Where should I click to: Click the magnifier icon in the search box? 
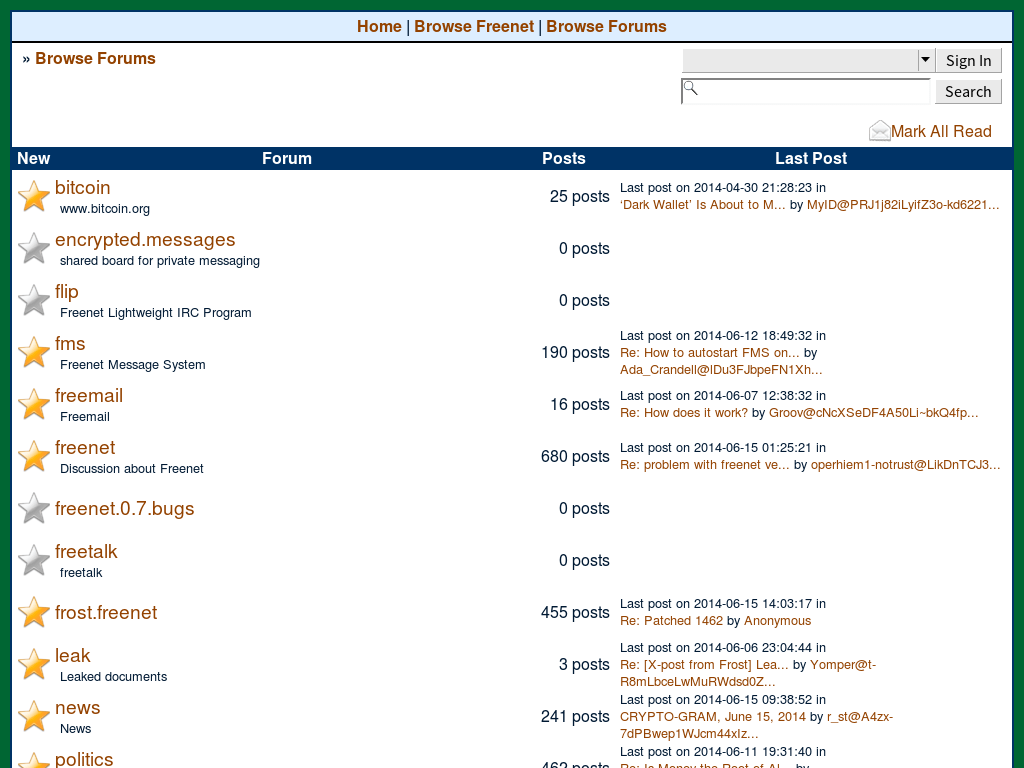click(691, 90)
